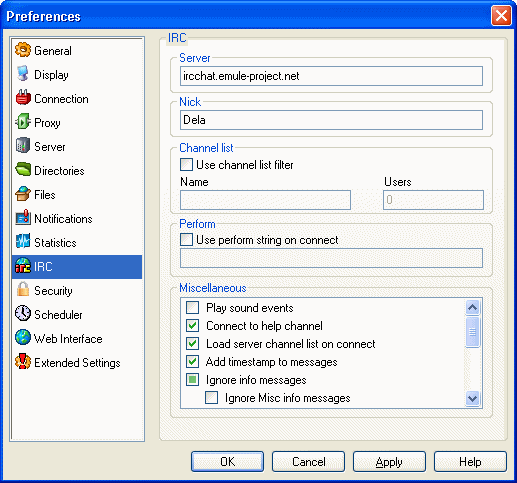Click Miscellaneous list scroll down arrow
Image resolution: width=517 pixels, height=483 pixels.
472,398
